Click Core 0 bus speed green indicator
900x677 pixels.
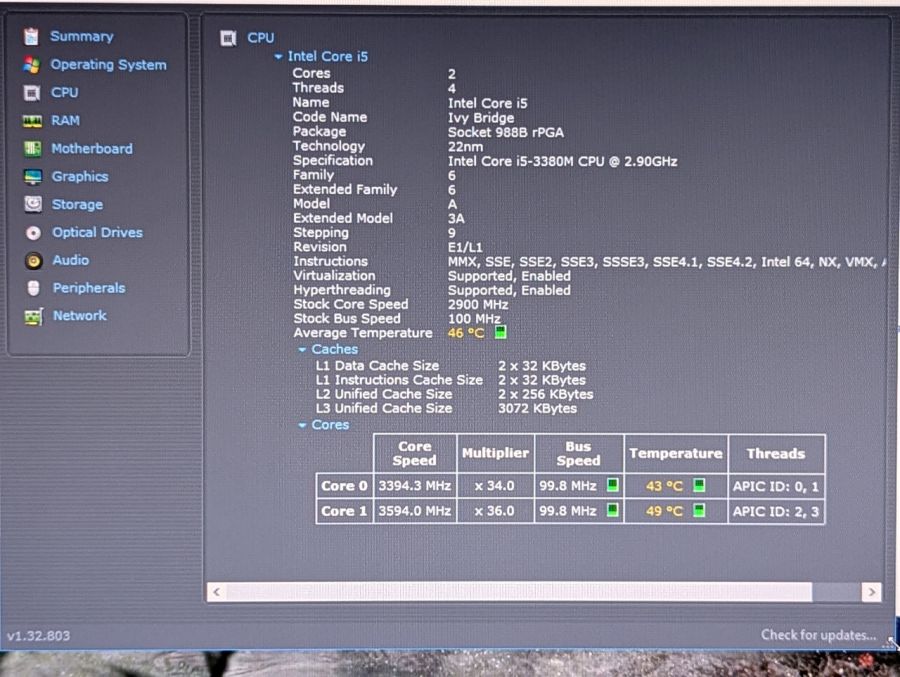pyautogui.click(x=612, y=486)
